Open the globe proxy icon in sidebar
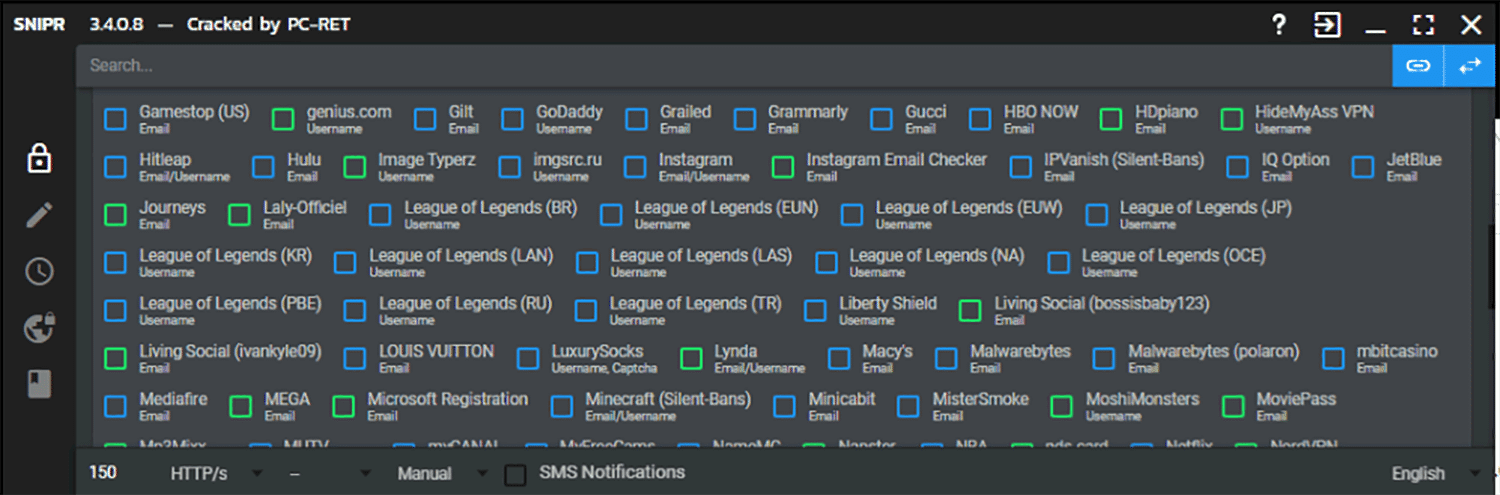The height and width of the screenshot is (495, 1500). pos(39,328)
